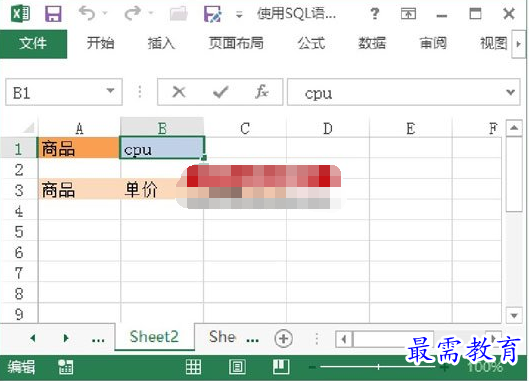Open the Name Box dropdown arrow

click(x=110, y=91)
